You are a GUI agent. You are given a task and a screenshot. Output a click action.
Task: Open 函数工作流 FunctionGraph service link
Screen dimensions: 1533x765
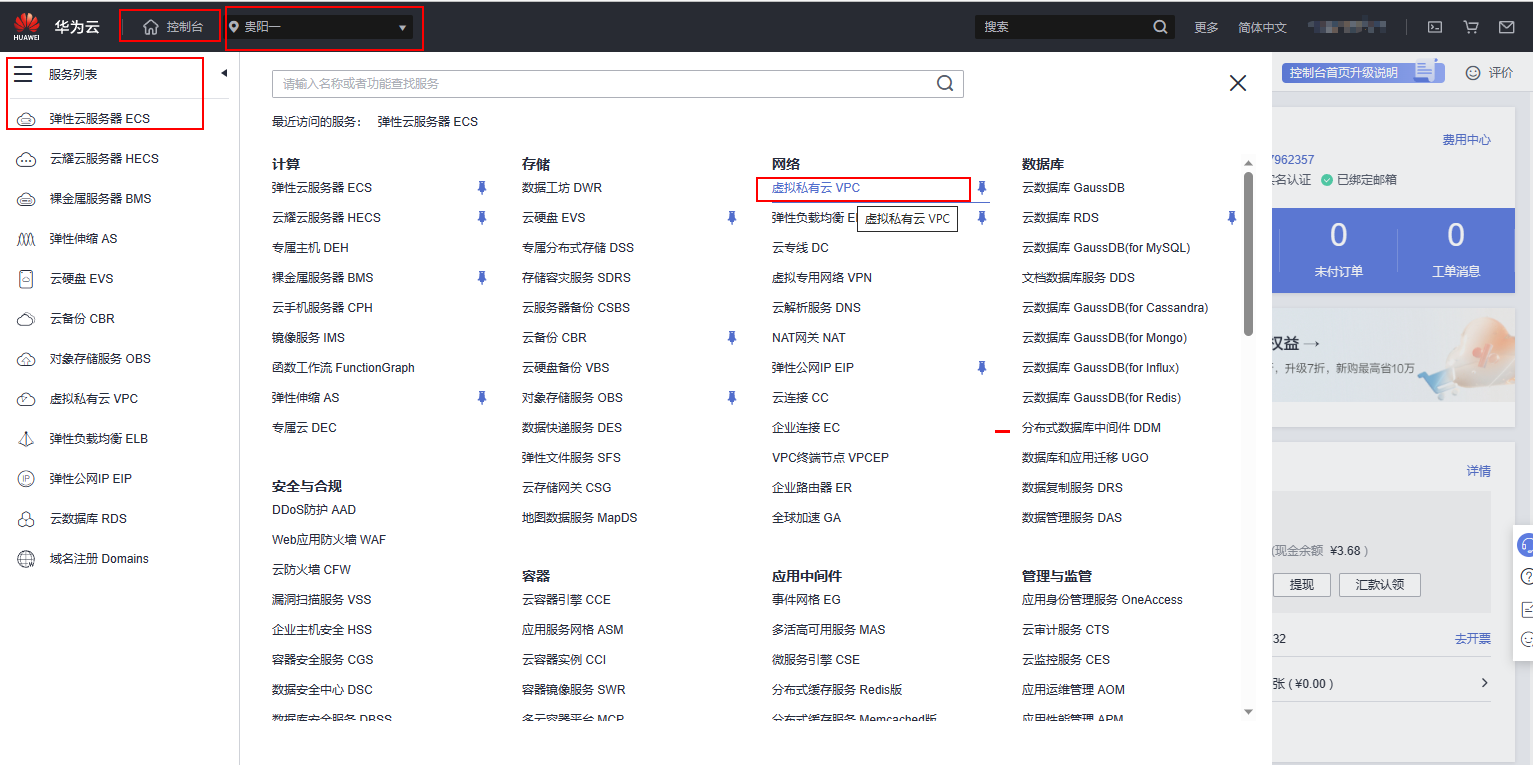(343, 368)
